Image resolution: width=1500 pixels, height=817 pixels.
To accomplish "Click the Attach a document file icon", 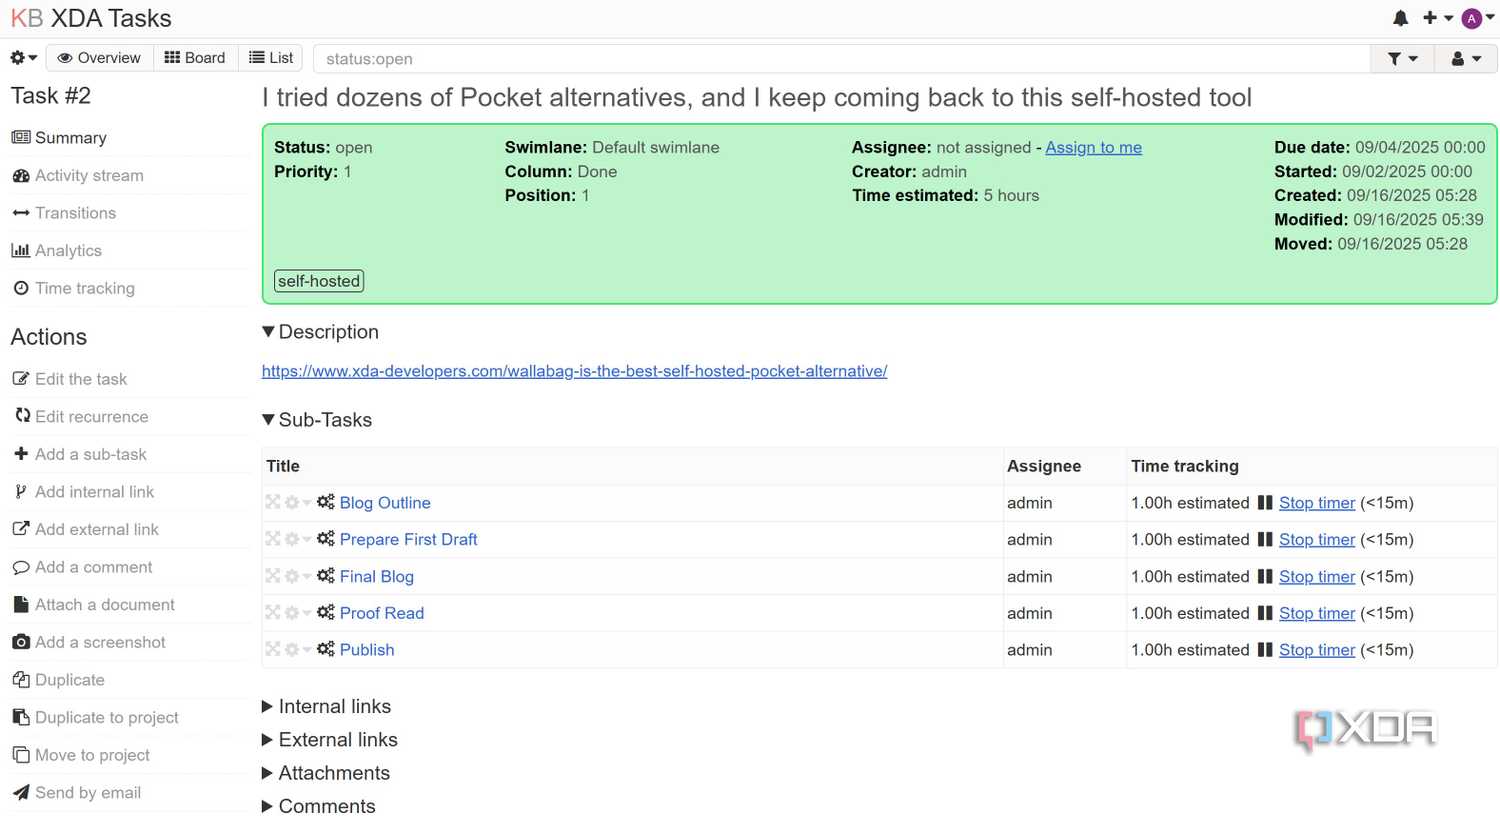I will 21,604.
